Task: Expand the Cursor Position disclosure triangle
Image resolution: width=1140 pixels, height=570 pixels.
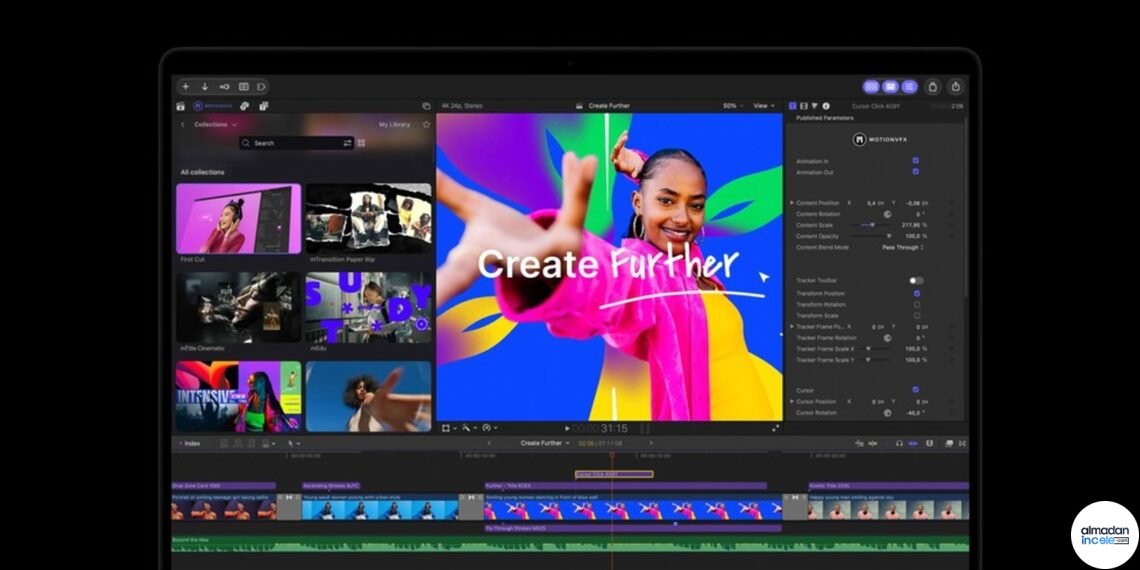Action: point(792,401)
